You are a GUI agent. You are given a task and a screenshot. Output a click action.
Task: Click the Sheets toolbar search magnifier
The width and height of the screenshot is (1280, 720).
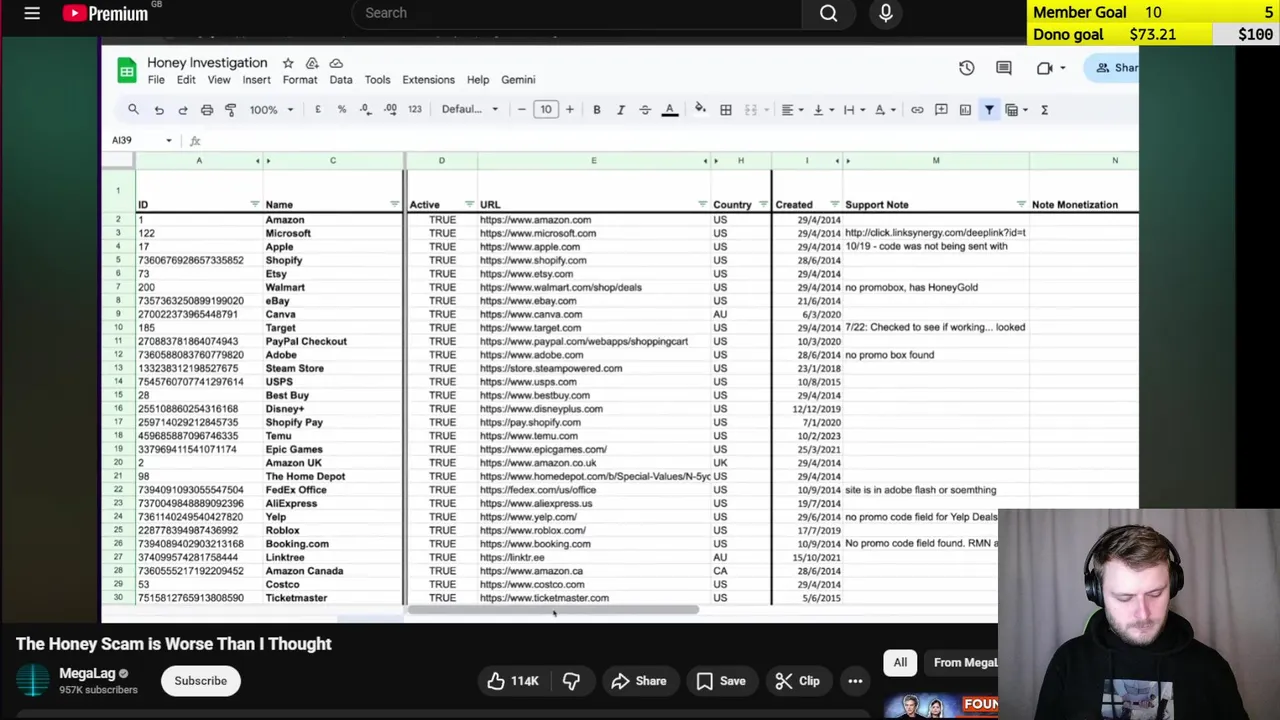[x=133, y=109]
